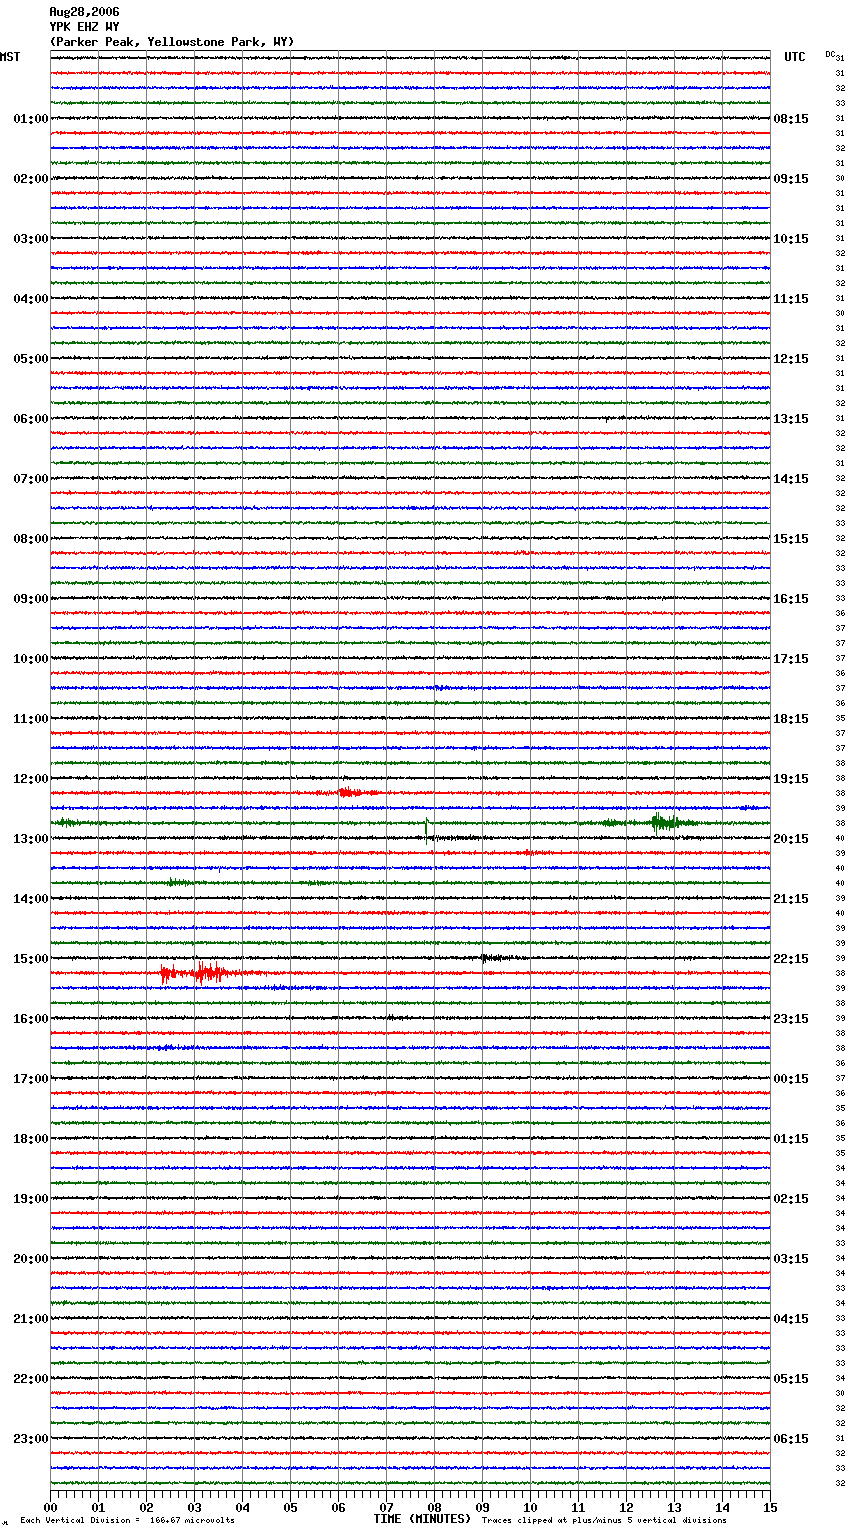The width and height of the screenshot is (850, 1534).
Task: Click the small red event just below 12:00 trace
Action: coord(358,792)
